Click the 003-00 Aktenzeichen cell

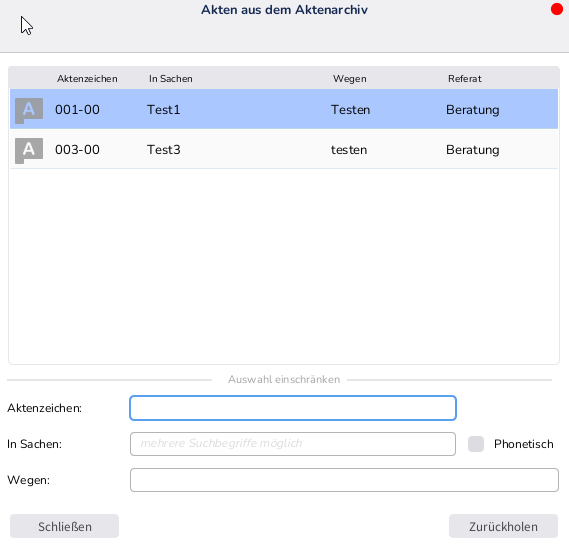point(77,150)
